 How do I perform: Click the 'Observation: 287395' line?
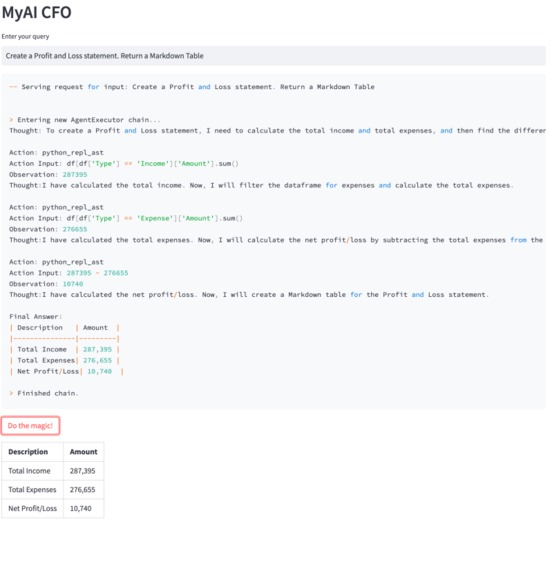tap(48, 175)
